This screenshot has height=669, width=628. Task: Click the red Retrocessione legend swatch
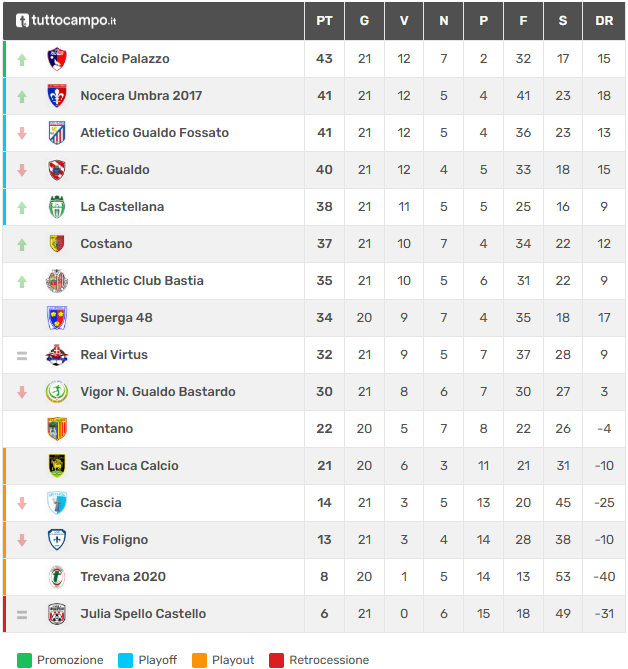point(276,660)
